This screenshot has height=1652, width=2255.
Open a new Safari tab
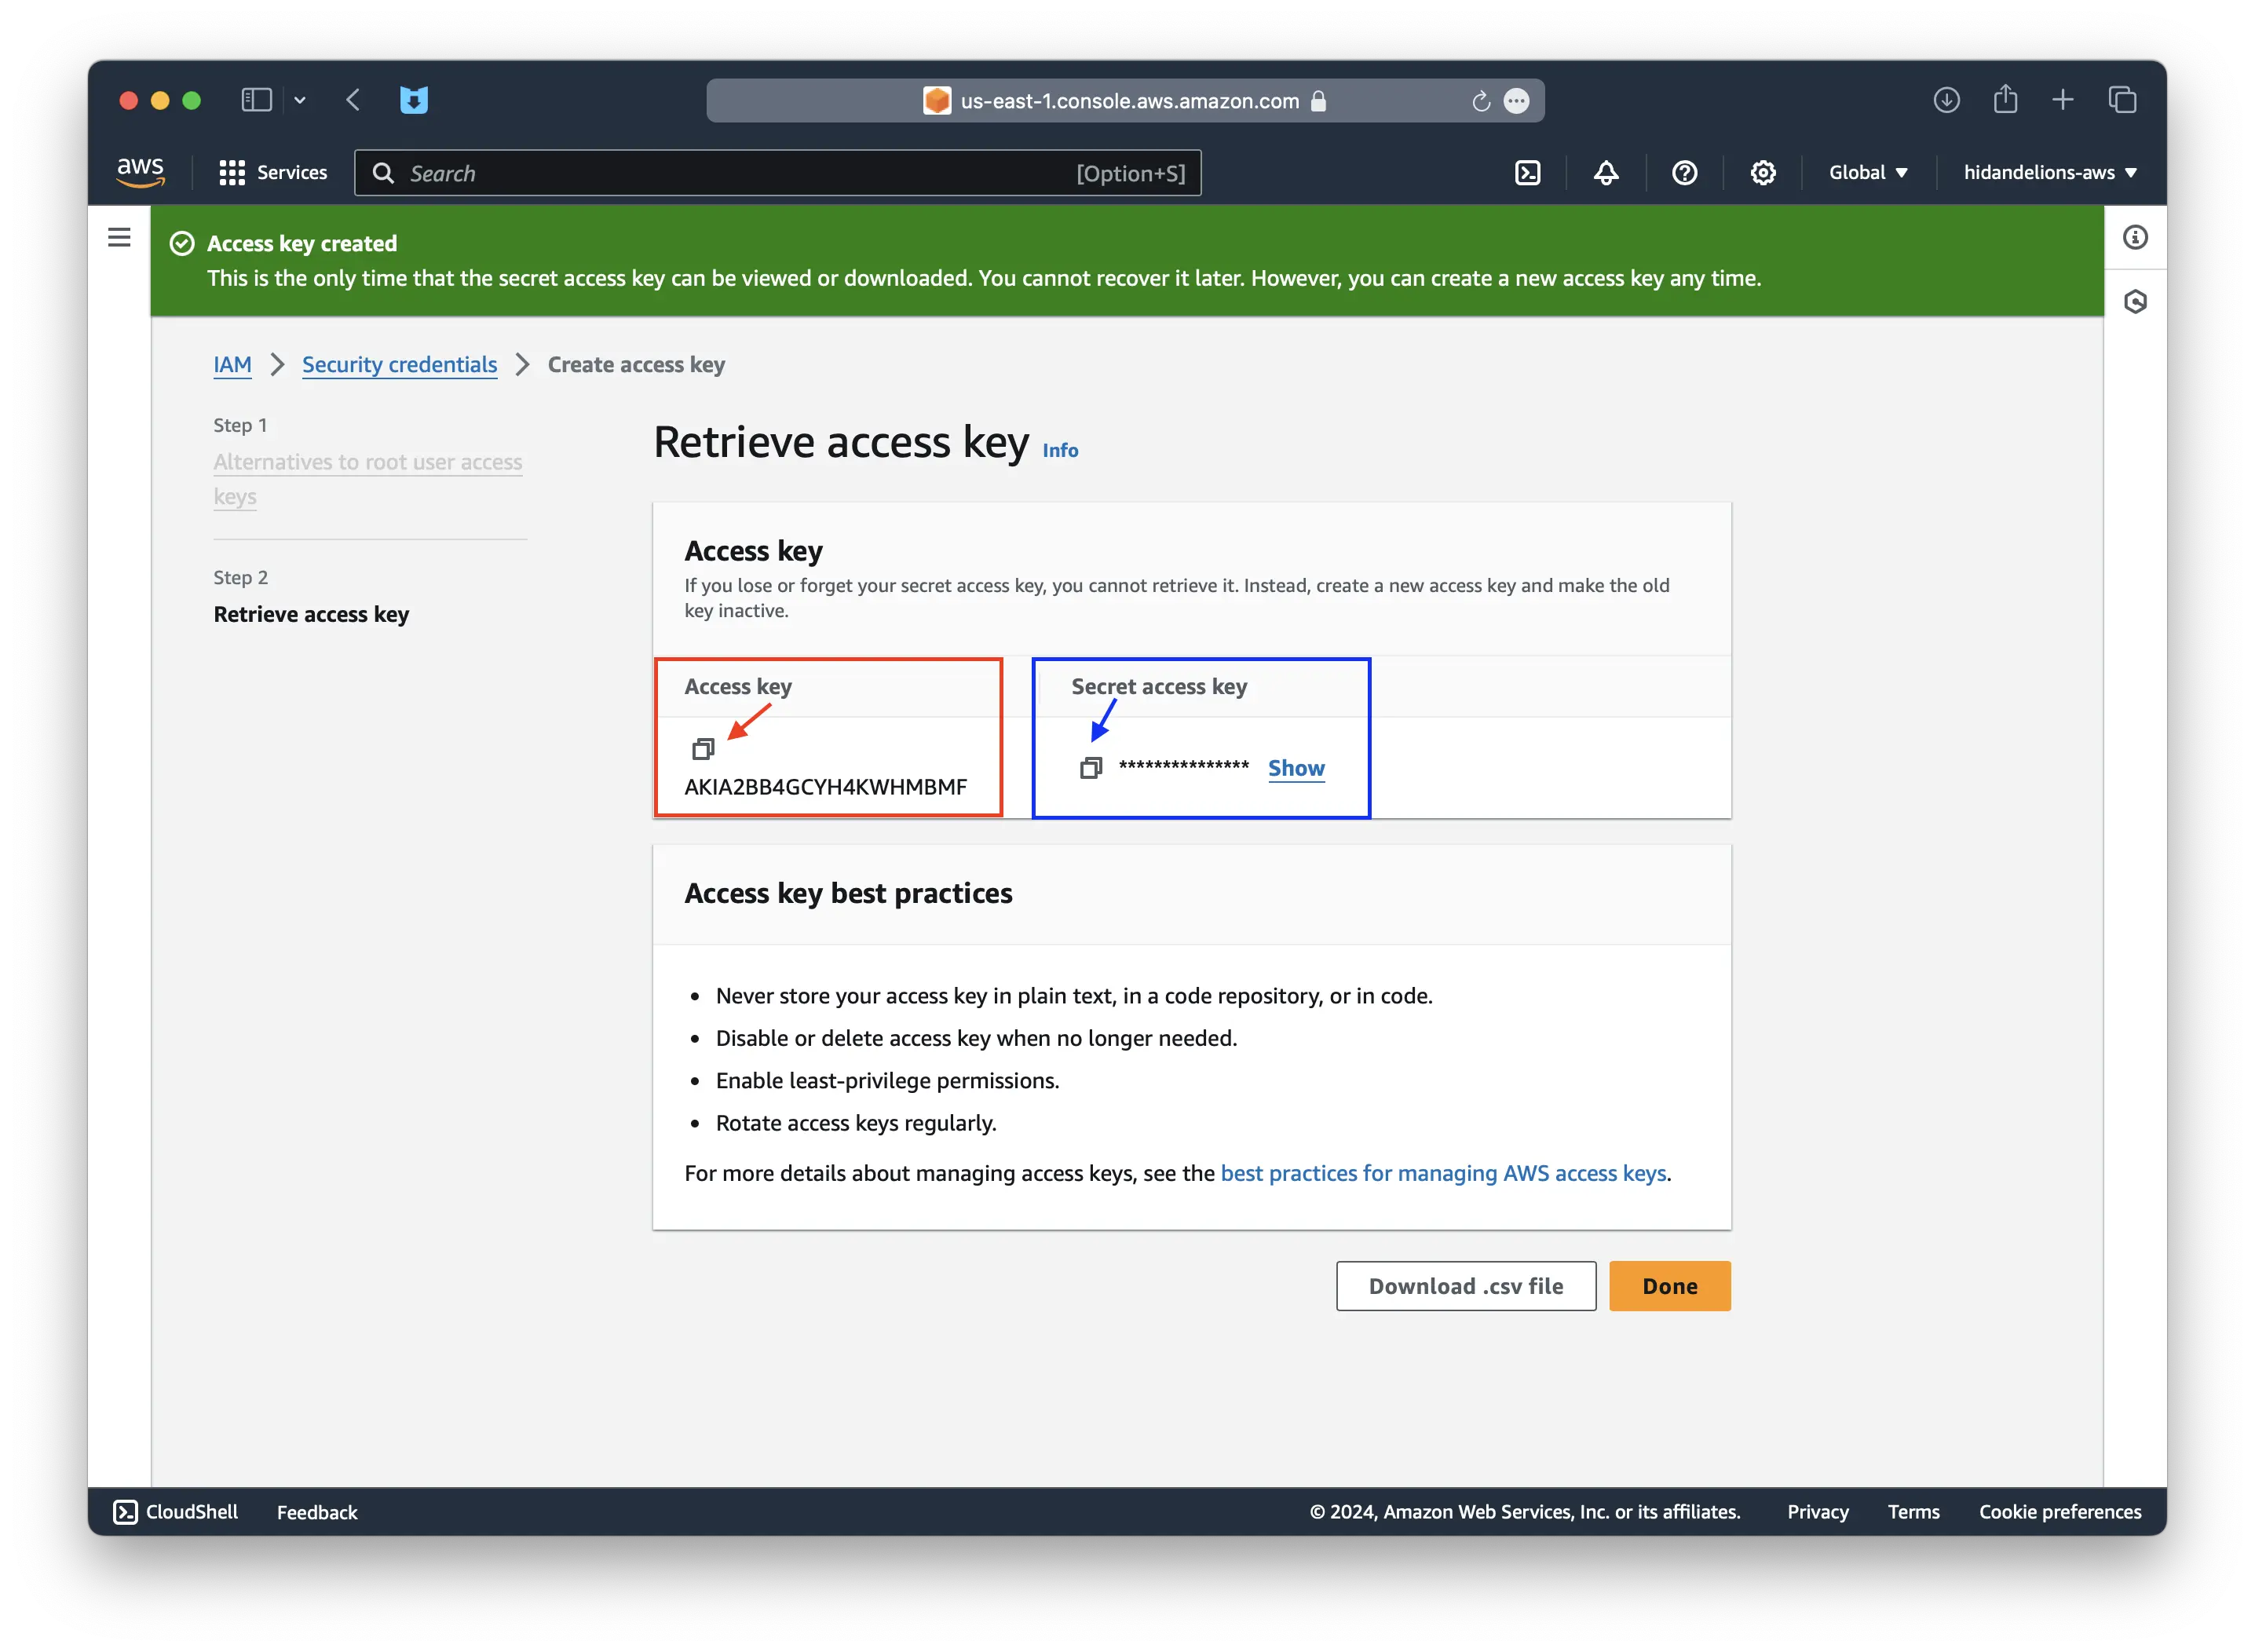point(2062,100)
